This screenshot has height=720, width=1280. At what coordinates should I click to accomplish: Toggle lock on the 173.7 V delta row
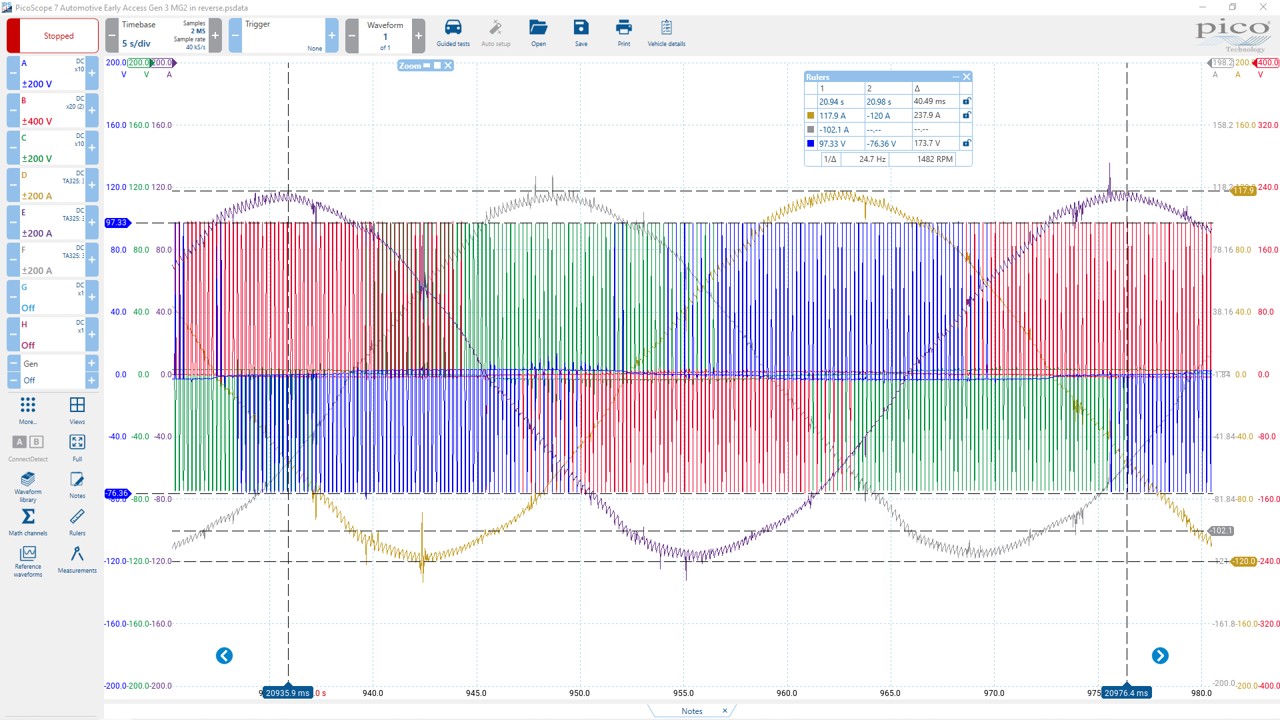tap(965, 144)
